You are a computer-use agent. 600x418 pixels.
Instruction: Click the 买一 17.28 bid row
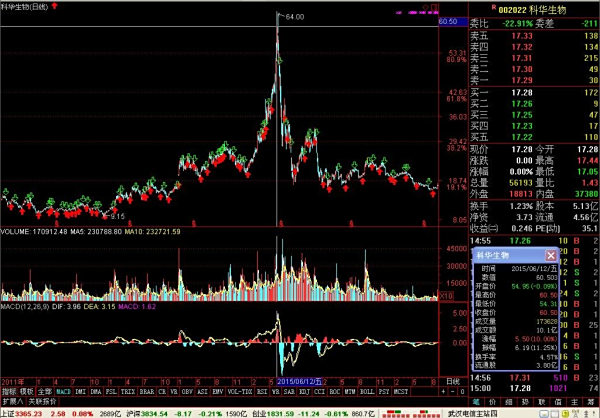pos(534,93)
